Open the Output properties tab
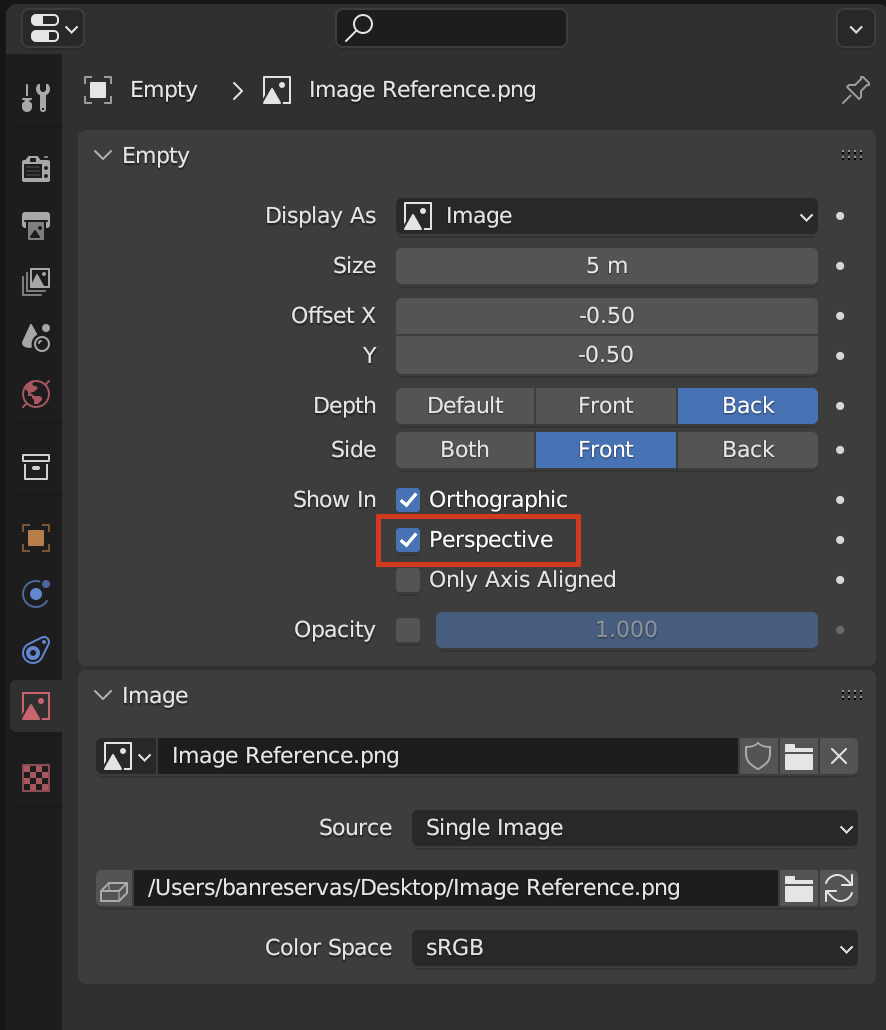Image resolution: width=886 pixels, height=1030 pixels. pyautogui.click(x=36, y=226)
